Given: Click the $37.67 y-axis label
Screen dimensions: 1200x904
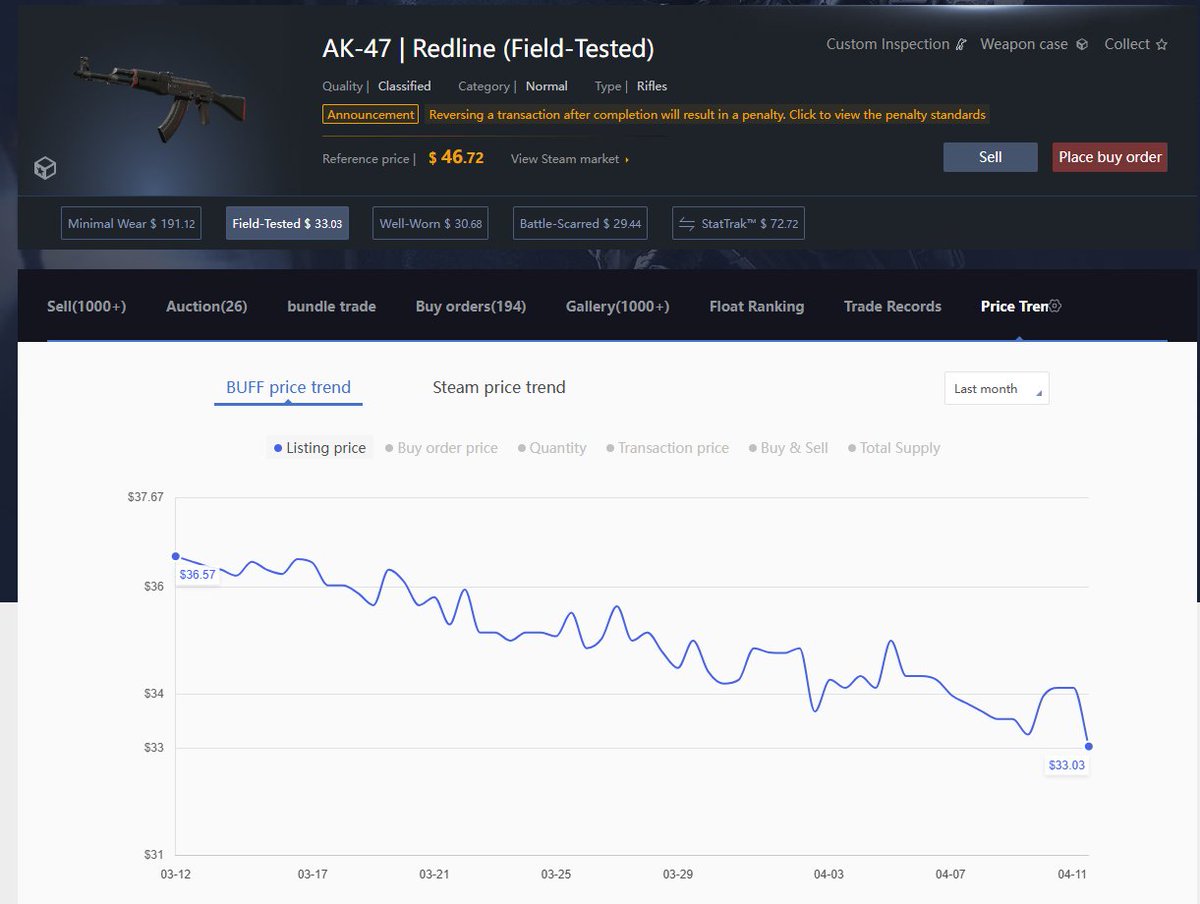Looking at the screenshot, I should click(145, 498).
